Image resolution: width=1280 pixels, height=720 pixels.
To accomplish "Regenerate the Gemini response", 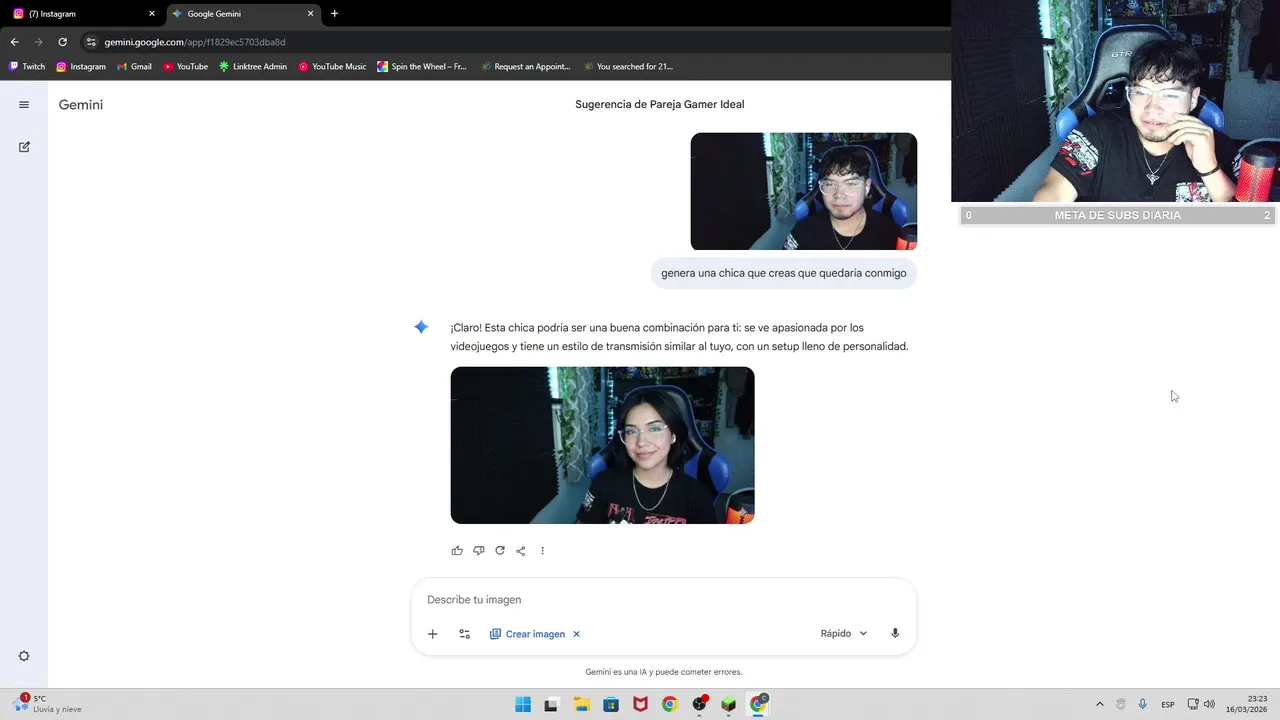I will [x=500, y=551].
